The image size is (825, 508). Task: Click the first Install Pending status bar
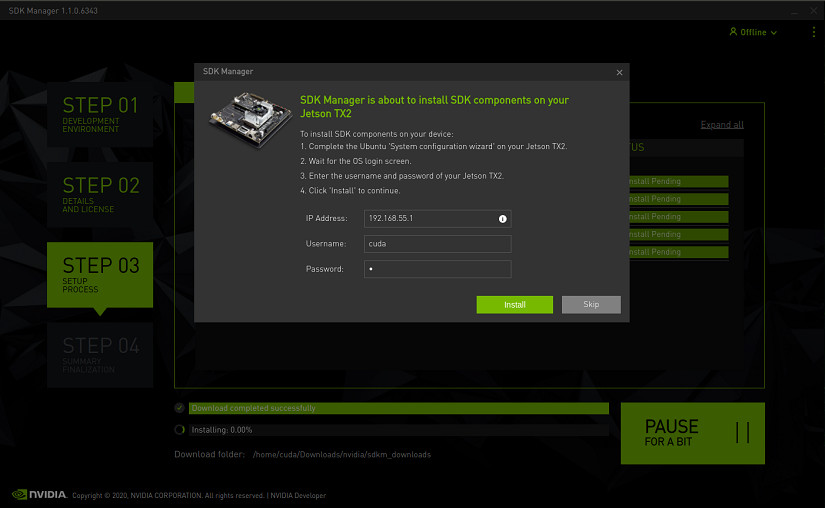[679, 181]
